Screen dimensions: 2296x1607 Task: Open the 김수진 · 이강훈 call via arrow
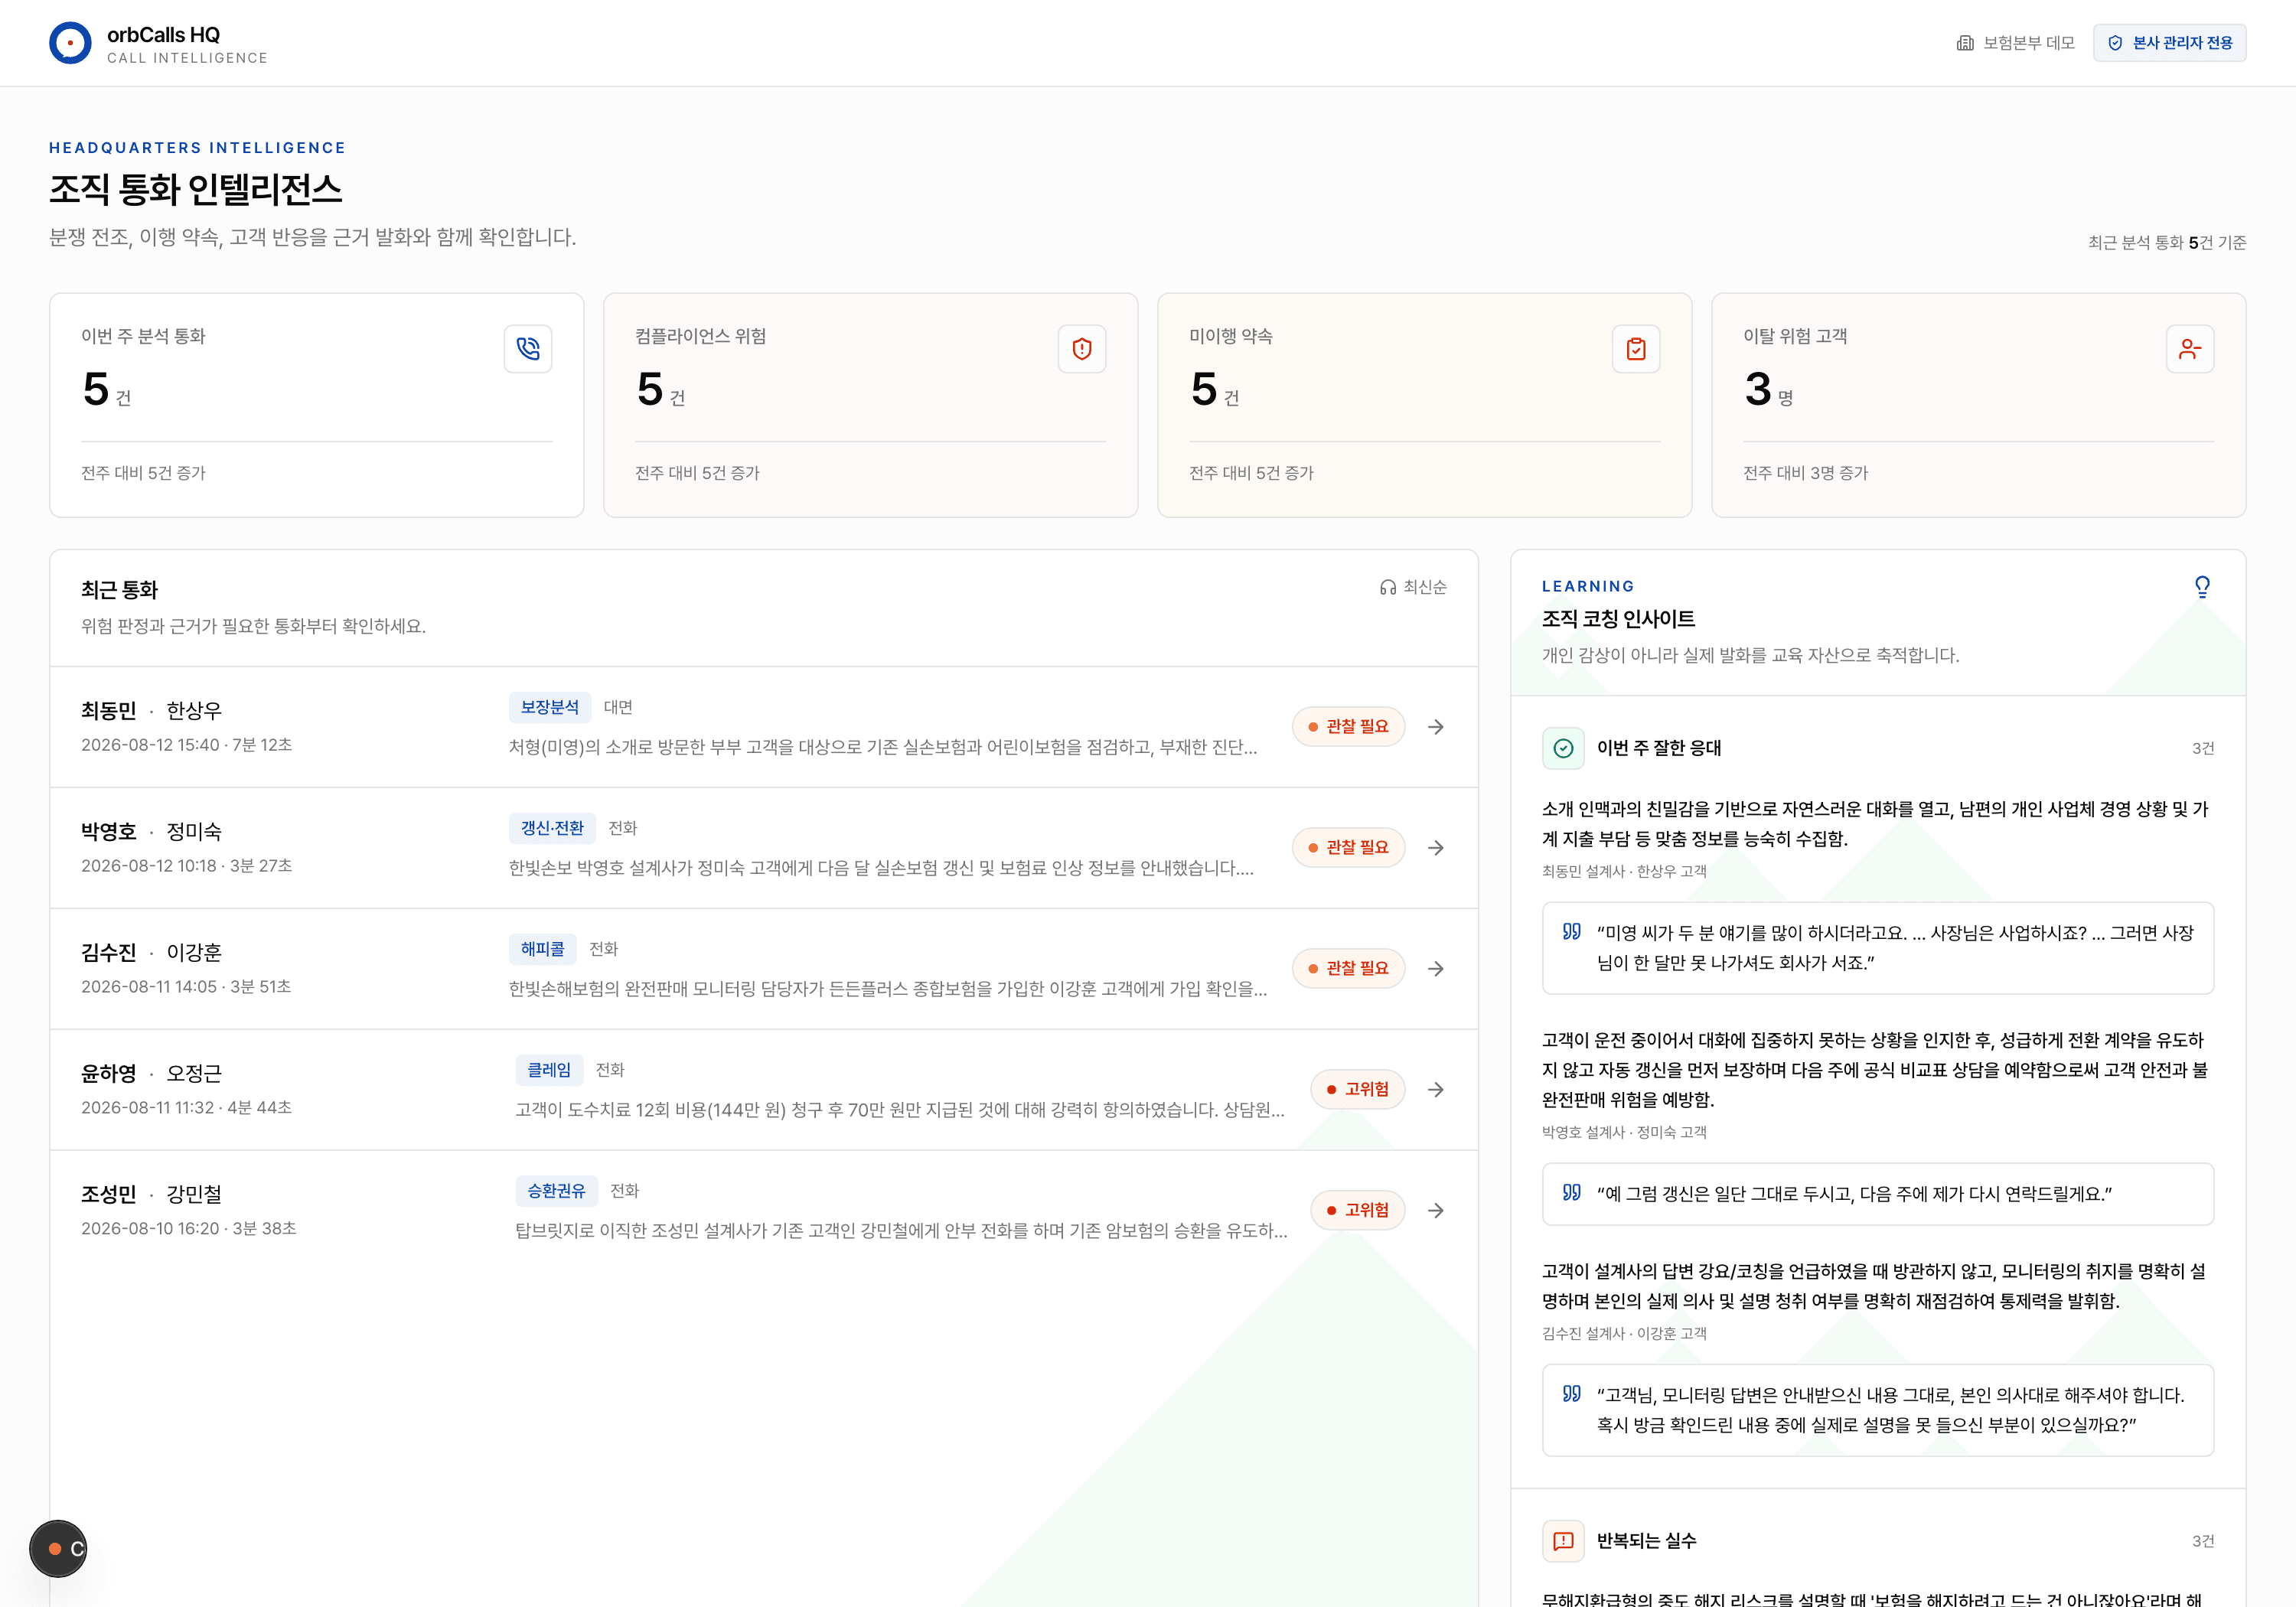click(x=1436, y=969)
